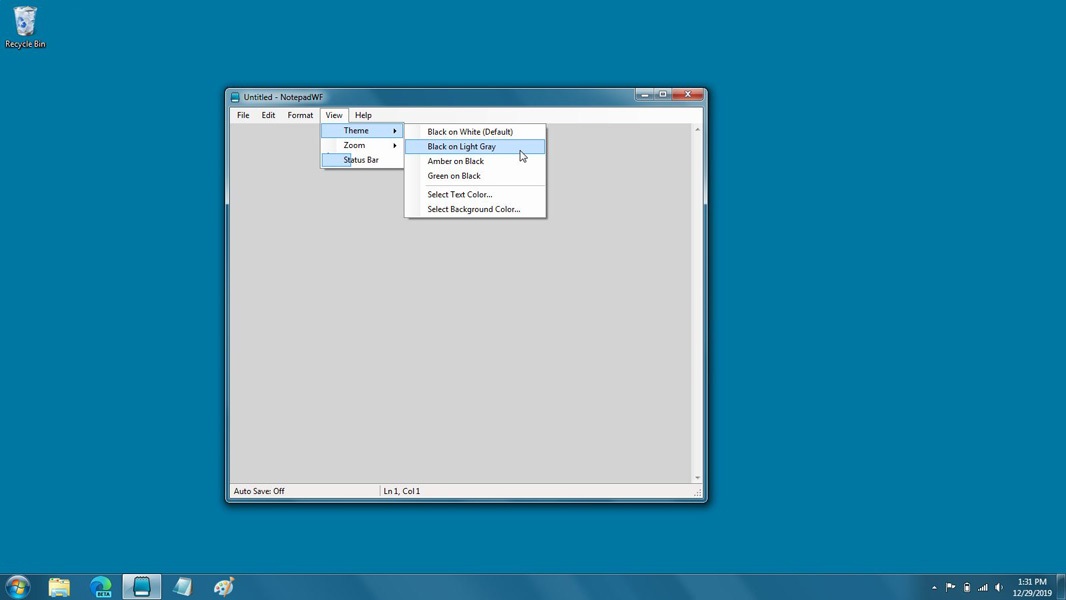Show hidden tray icons arrow

pyautogui.click(x=934, y=587)
